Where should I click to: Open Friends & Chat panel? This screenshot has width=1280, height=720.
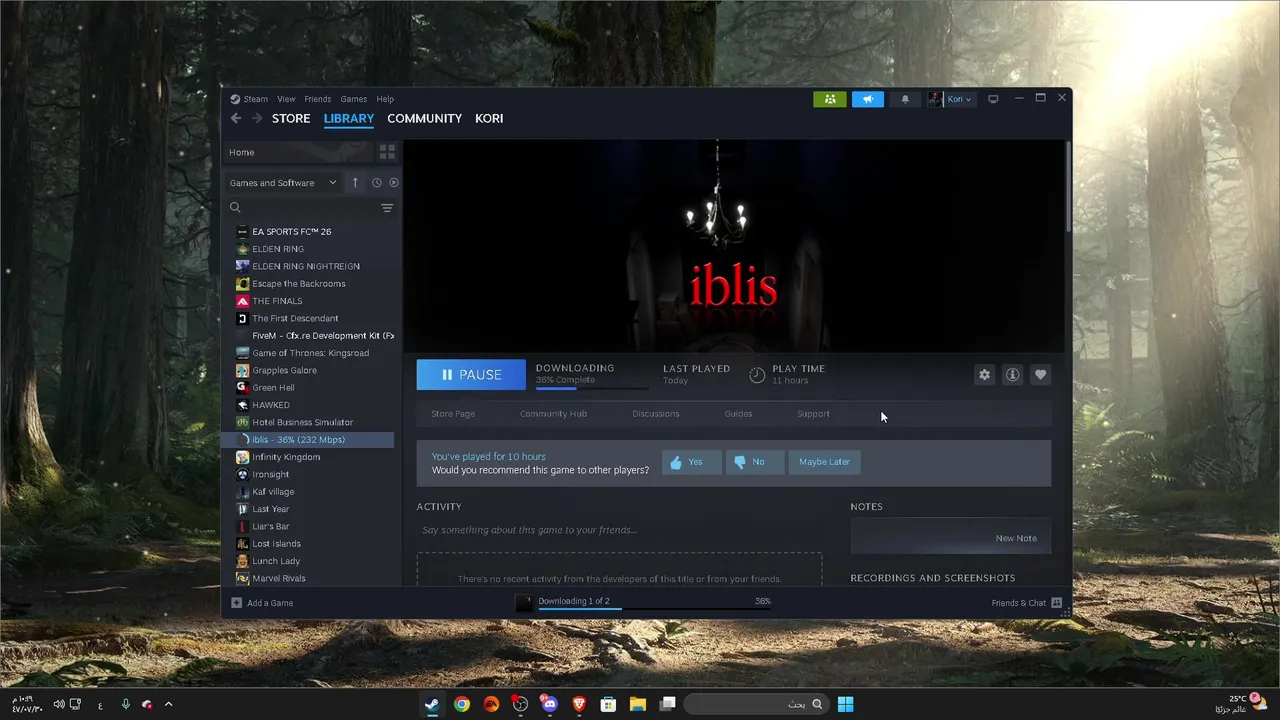click(1026, 603)
